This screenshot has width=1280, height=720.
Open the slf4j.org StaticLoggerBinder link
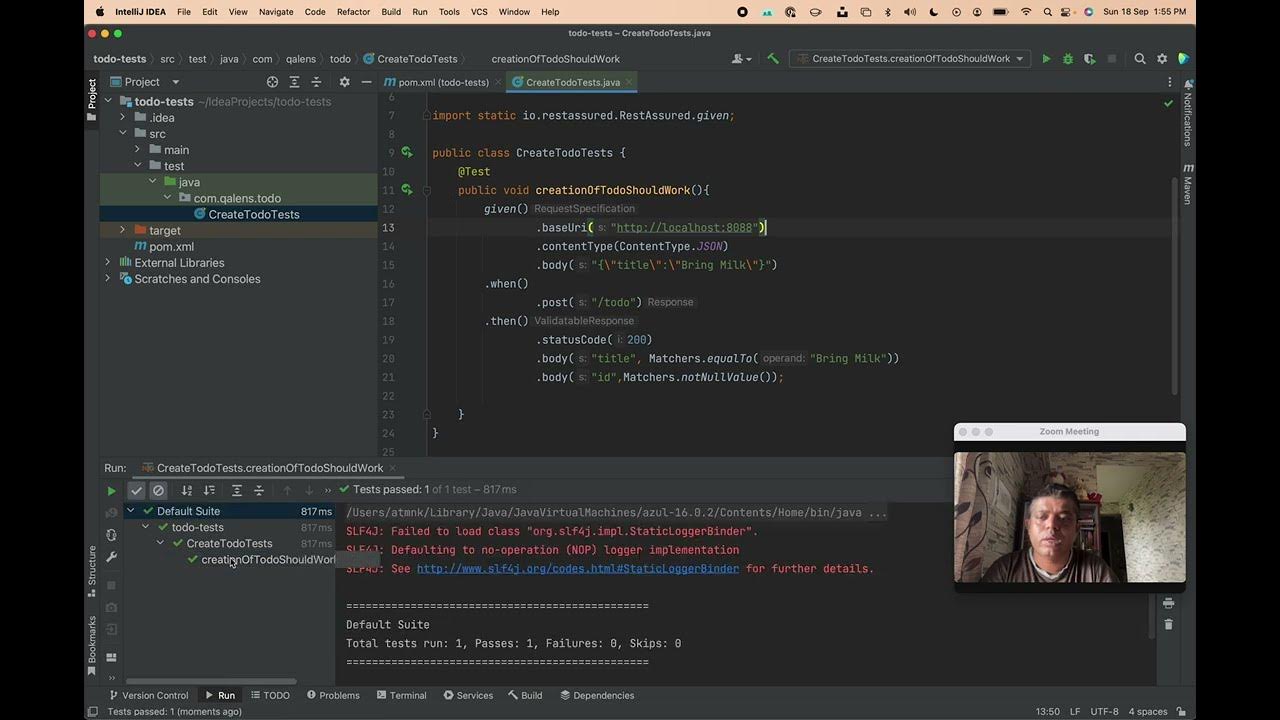coord(578,568)
